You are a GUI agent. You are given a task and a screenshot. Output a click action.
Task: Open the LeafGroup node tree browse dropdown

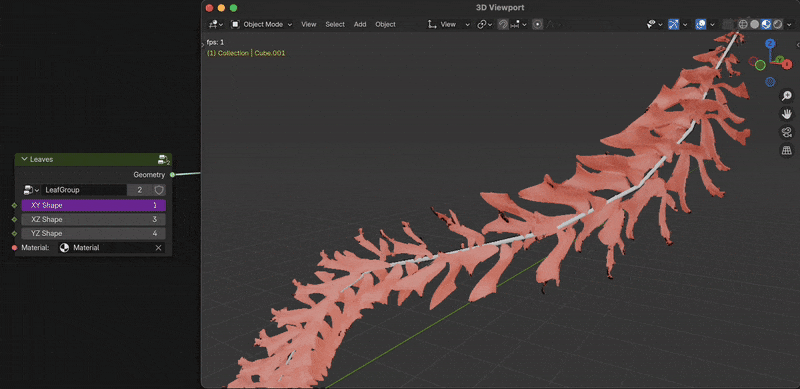pos(31,190)
